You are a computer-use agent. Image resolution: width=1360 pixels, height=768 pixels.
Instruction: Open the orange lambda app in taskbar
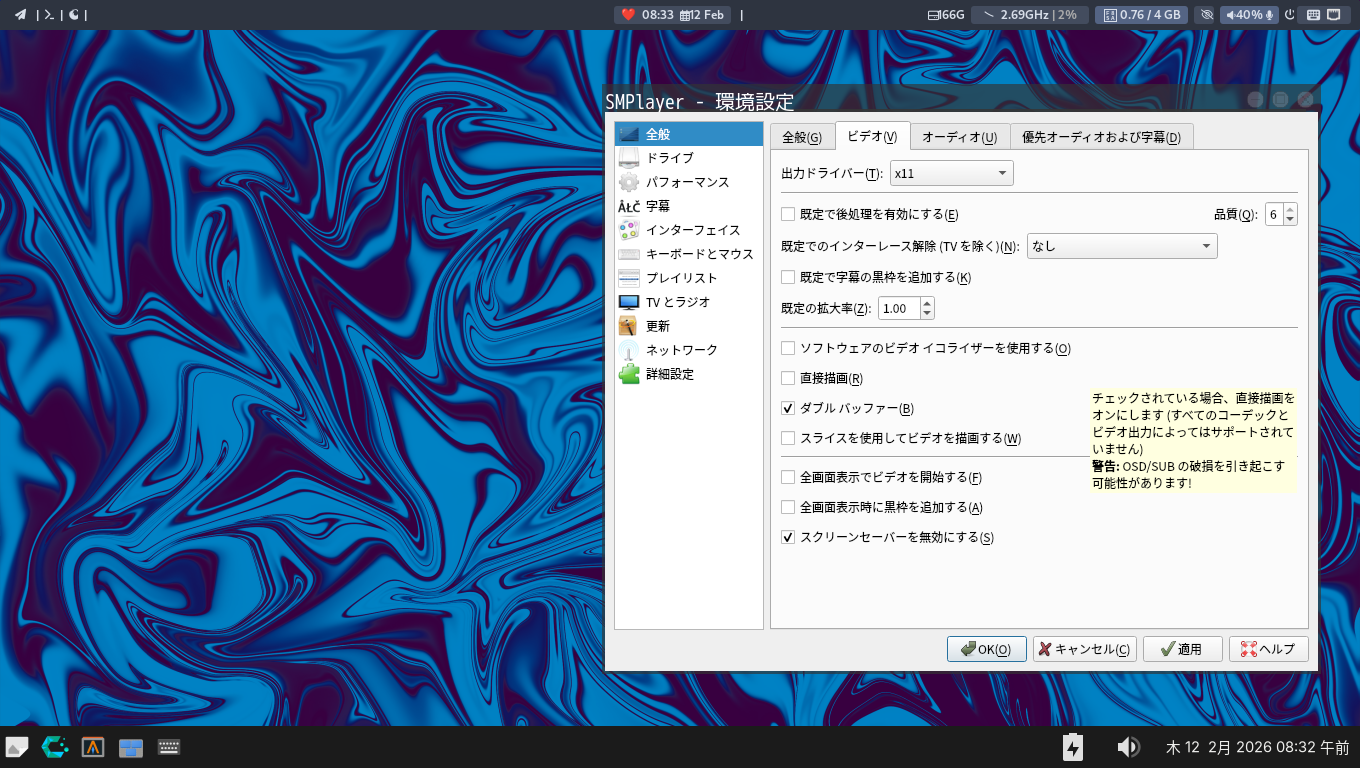(93, 747)
